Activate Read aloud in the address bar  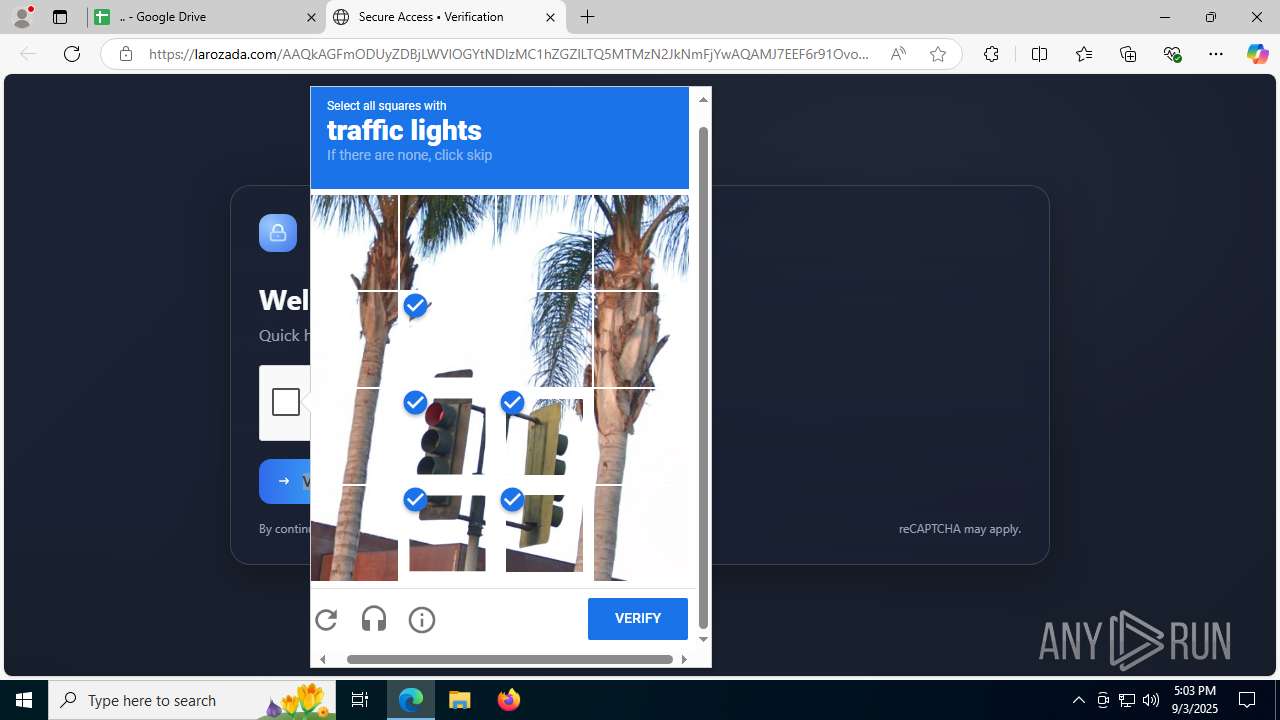pos(898,54)
